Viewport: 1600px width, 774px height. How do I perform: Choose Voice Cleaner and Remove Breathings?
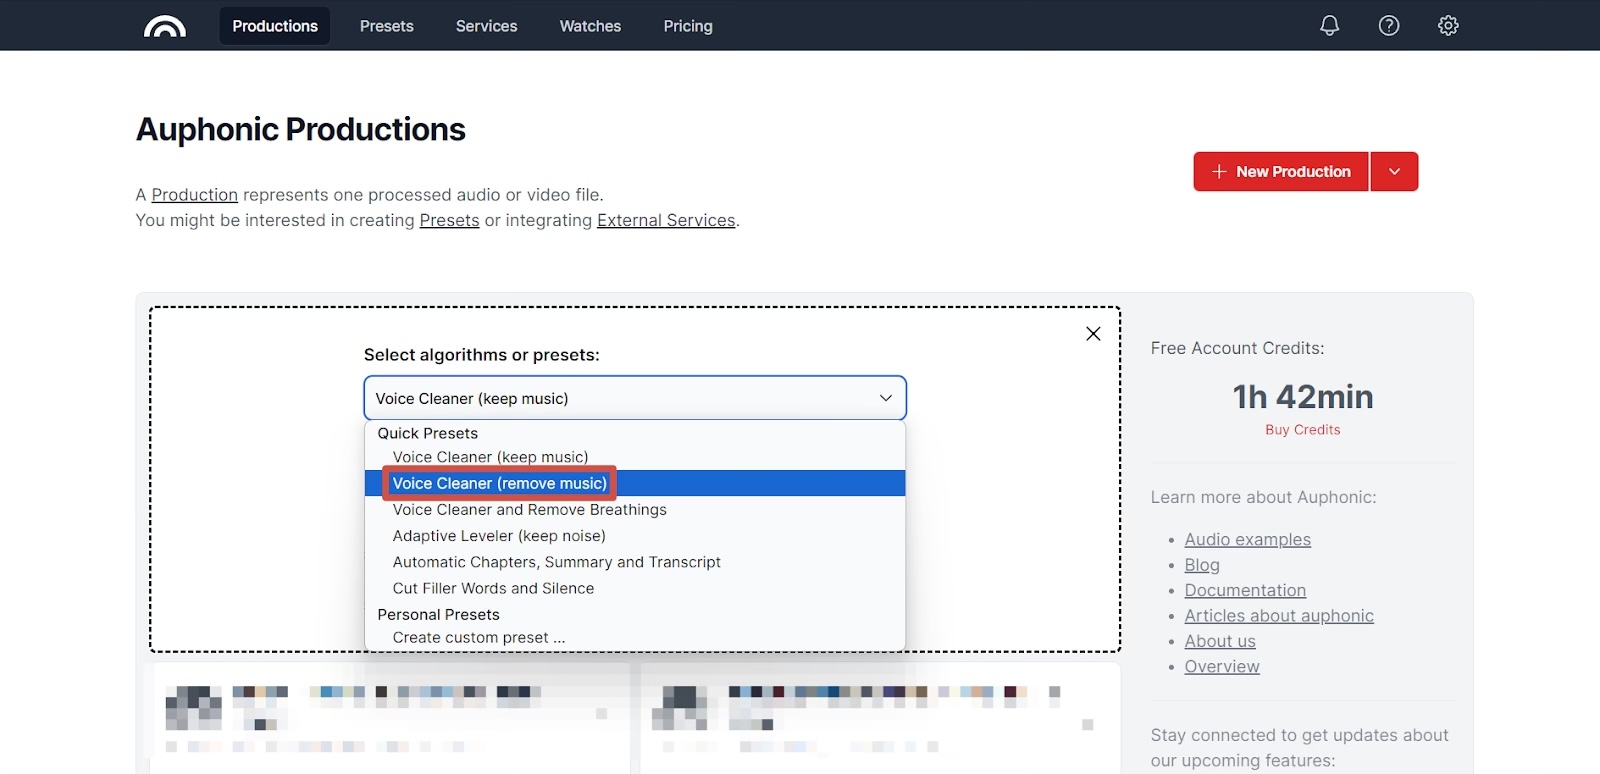click(x=529, y=510)
